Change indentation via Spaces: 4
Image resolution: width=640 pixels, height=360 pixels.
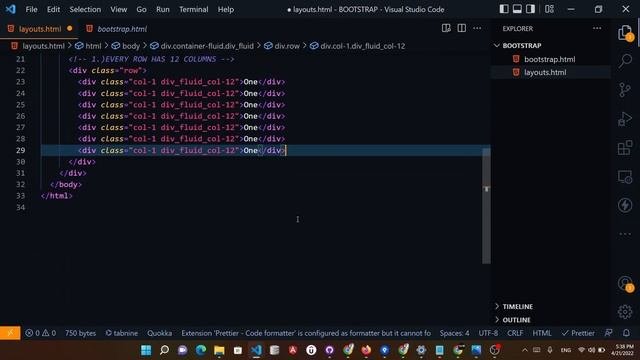454,333
